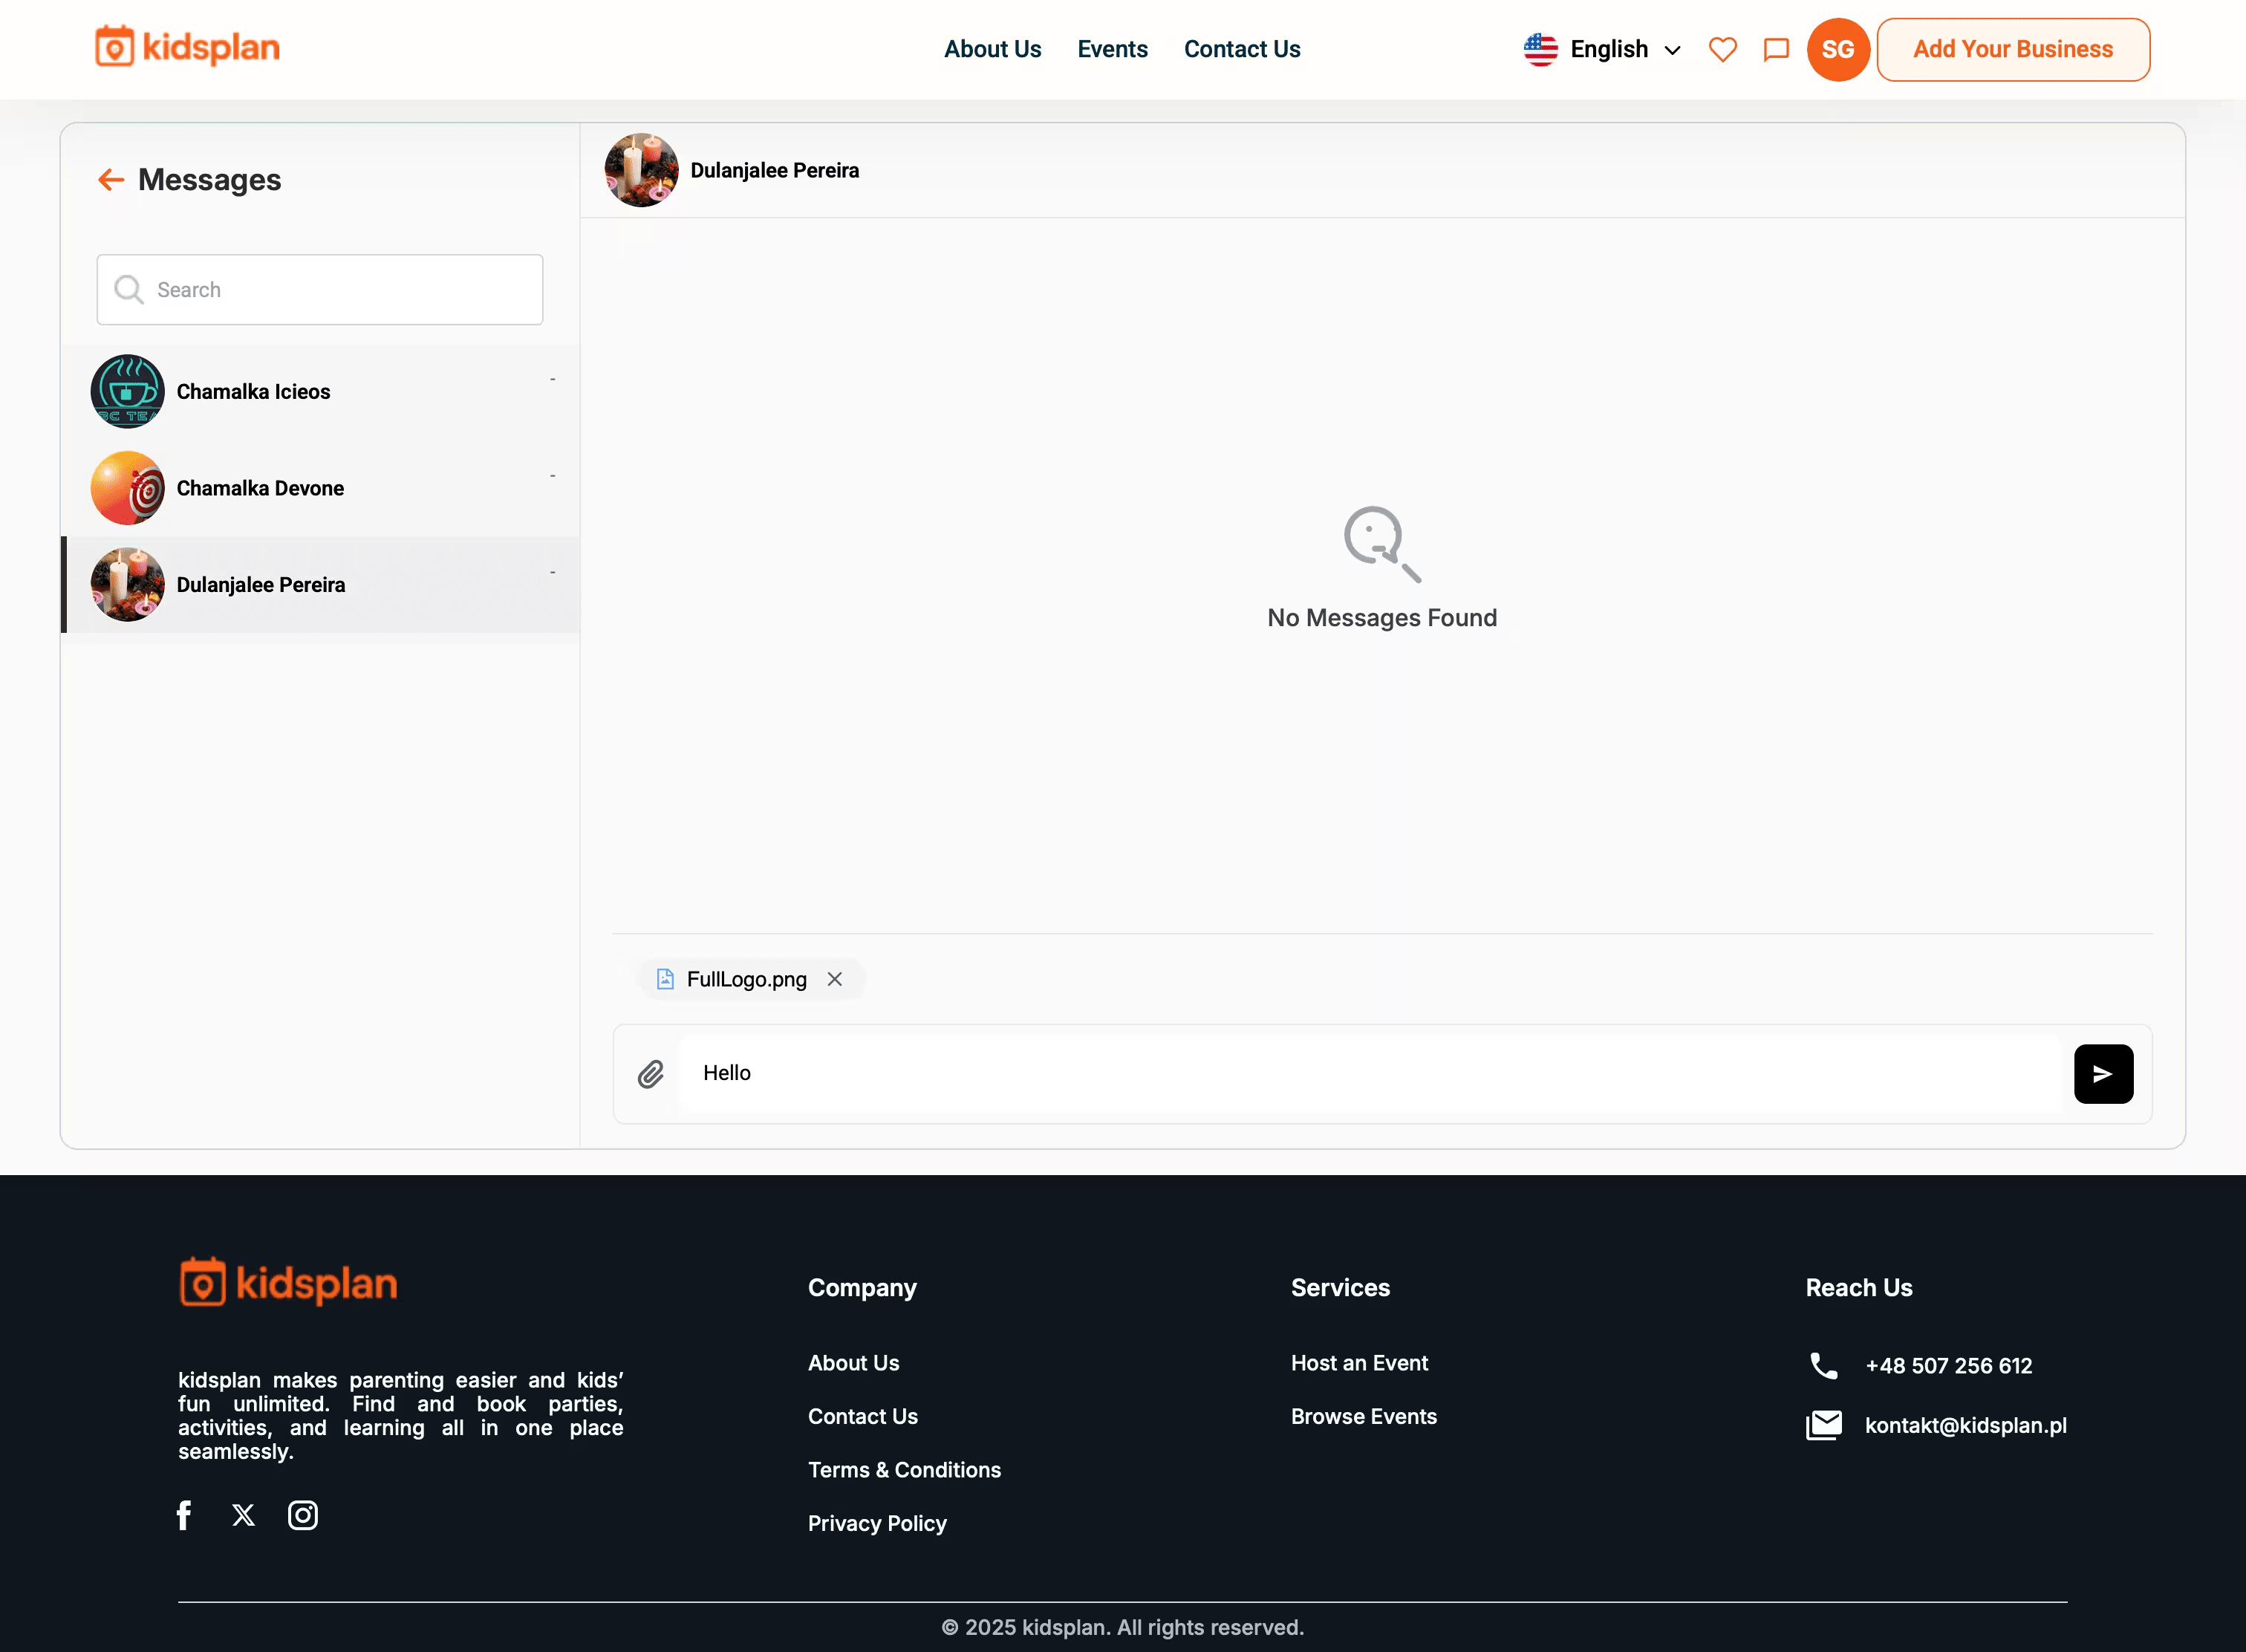Image resolution: width=2246 pixels, height=1652 pixels.
Task: Click the email icon beside kontakt@kidsplan.pl
Action: [1824, 1425]
